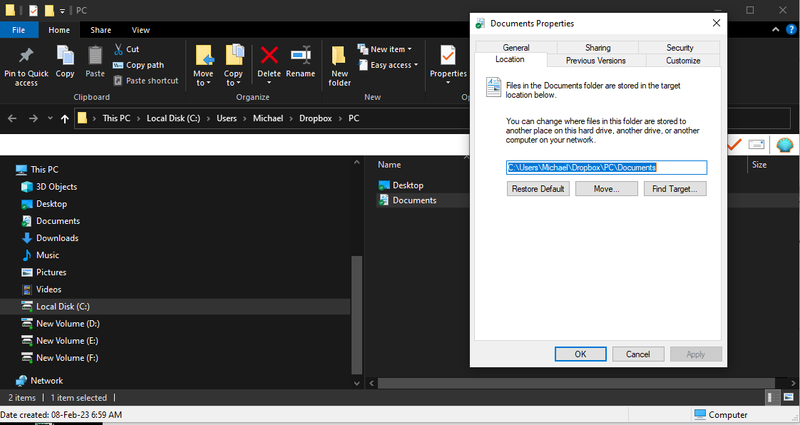
Task: Switch to the View ribbon tab
Action: 141,30
